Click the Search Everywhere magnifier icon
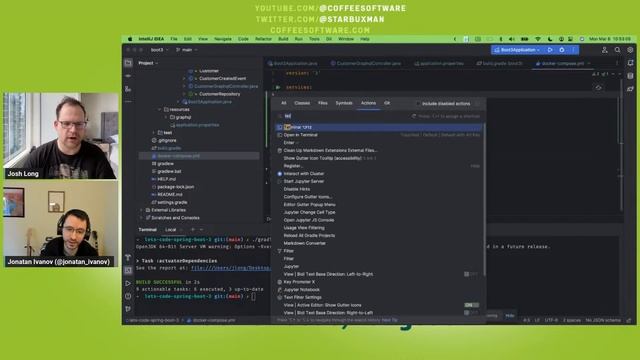640x360 pixels. click(x=618, y=50)
